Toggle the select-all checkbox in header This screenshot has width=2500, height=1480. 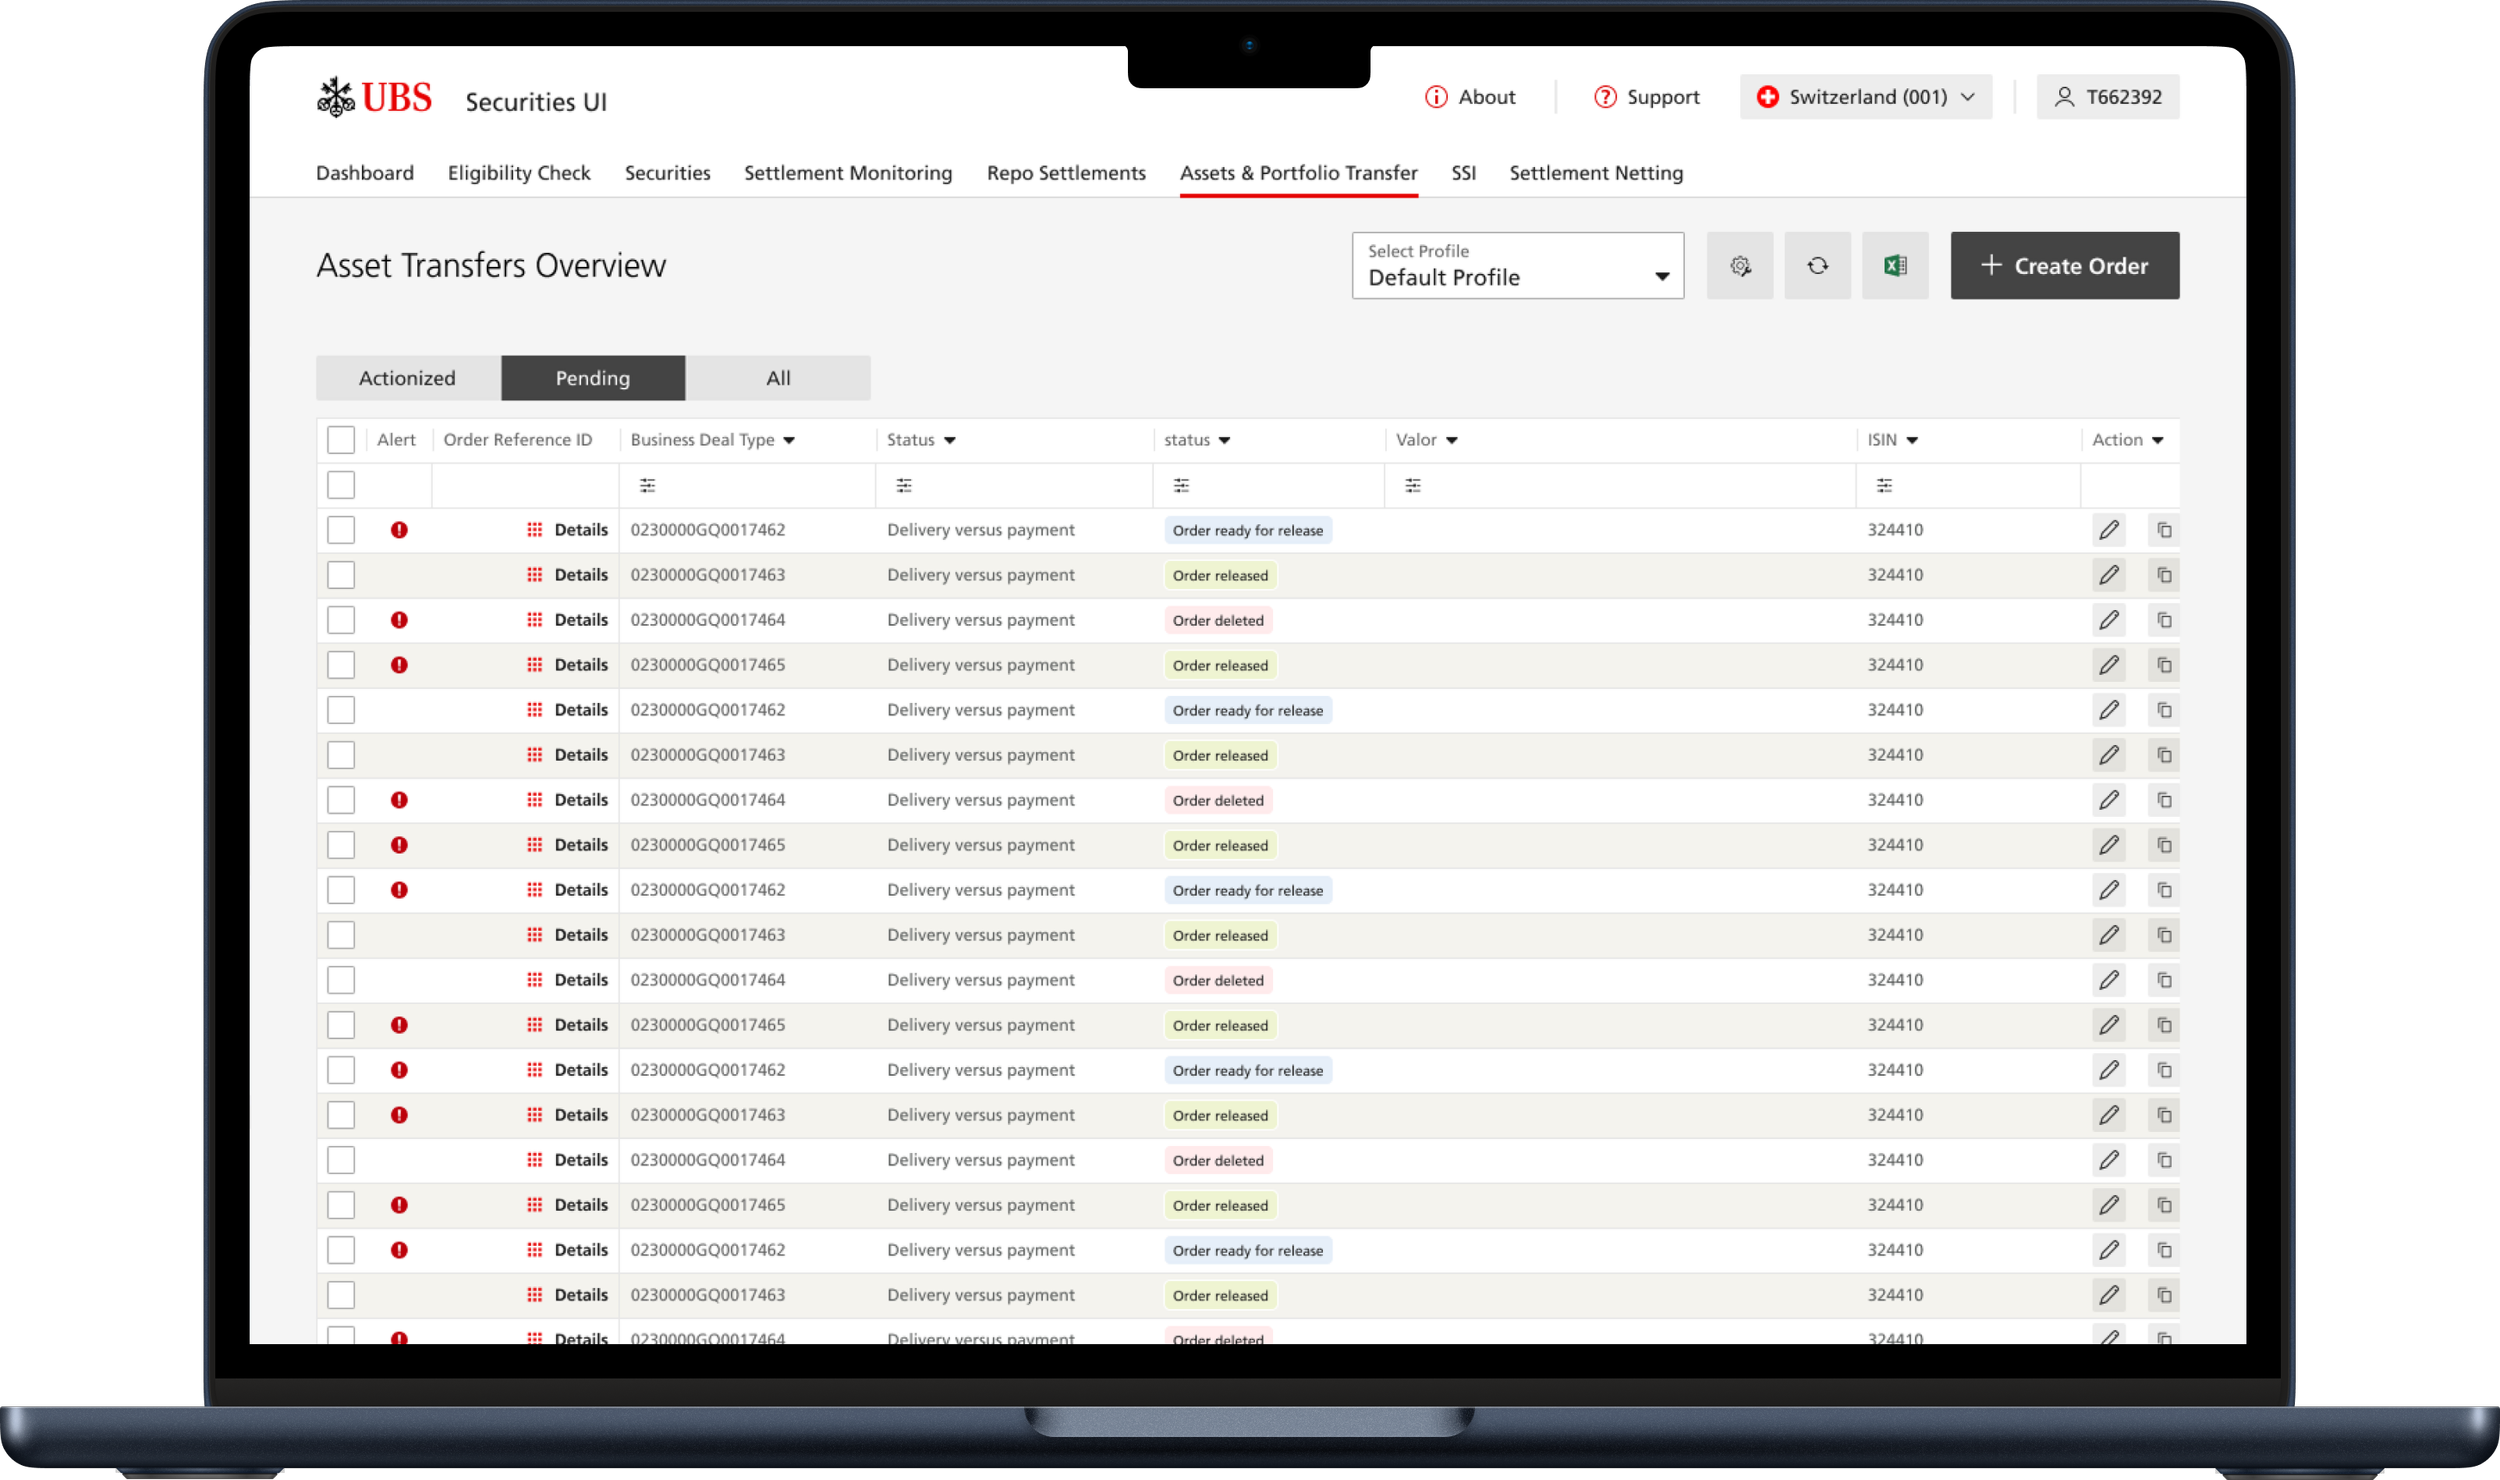click(341, 440)
